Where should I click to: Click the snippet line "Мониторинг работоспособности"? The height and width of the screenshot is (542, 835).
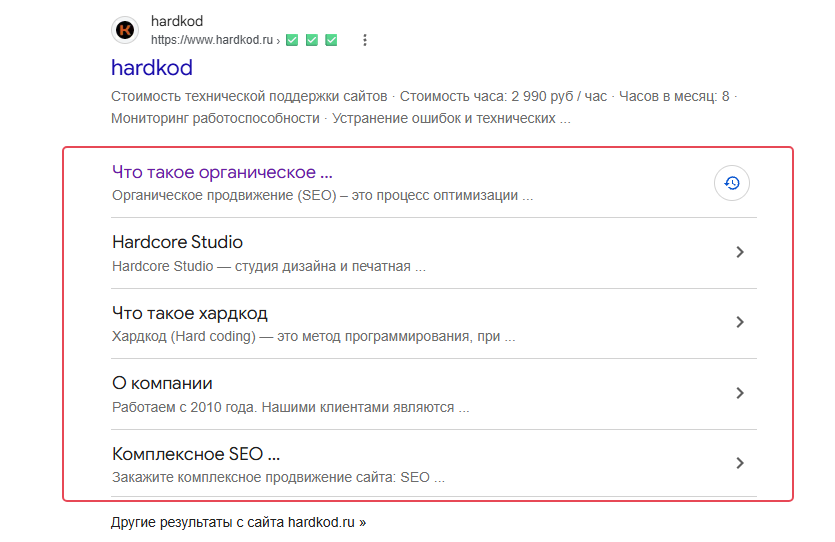click(x=215, y=118)
